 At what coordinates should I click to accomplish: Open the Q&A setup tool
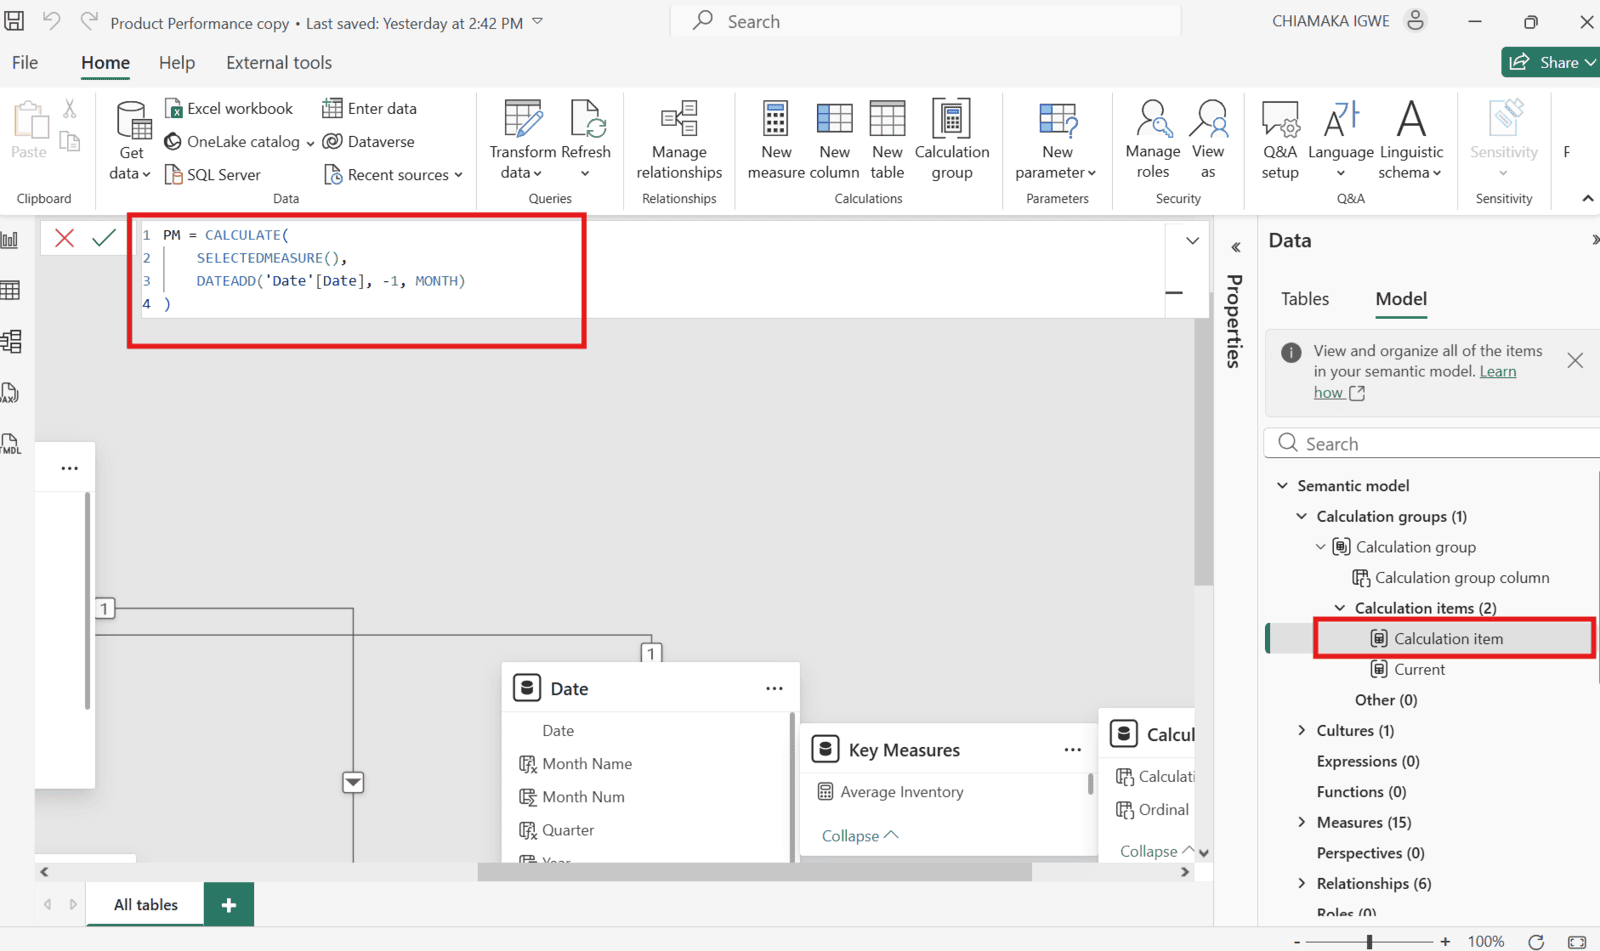coord(1279,120)
